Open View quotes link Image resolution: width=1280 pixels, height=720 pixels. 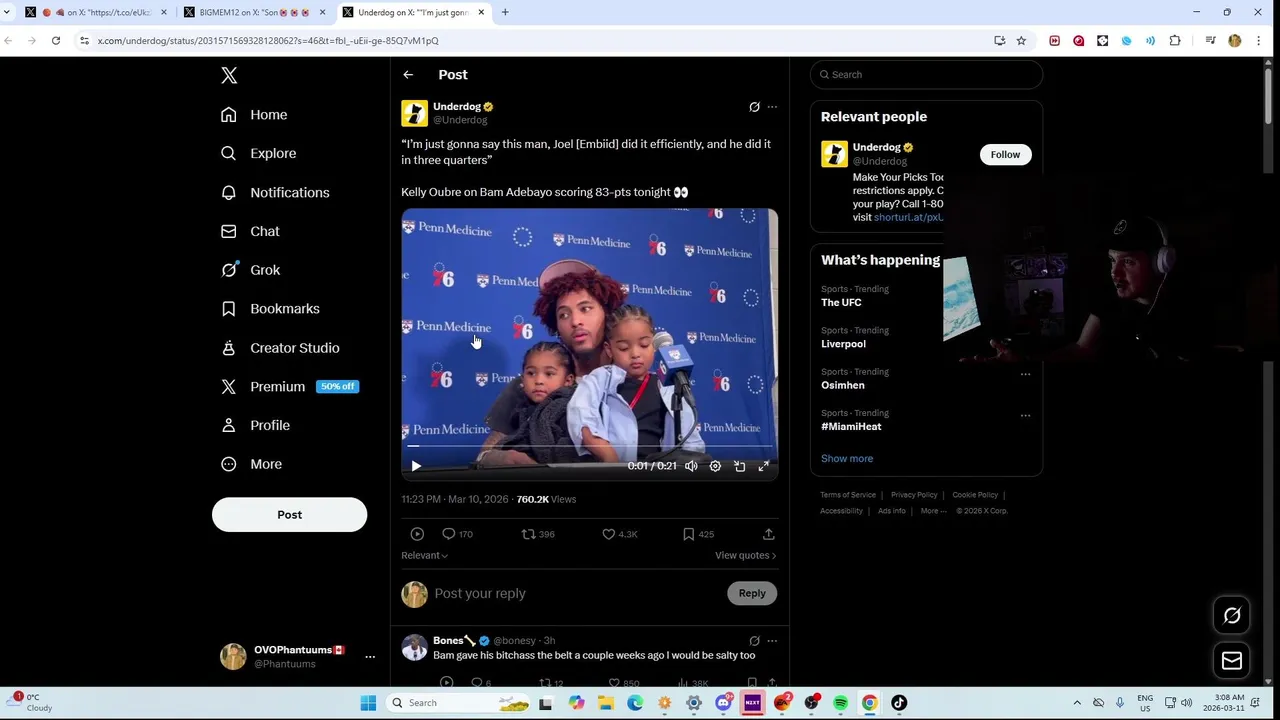[745, 555]
